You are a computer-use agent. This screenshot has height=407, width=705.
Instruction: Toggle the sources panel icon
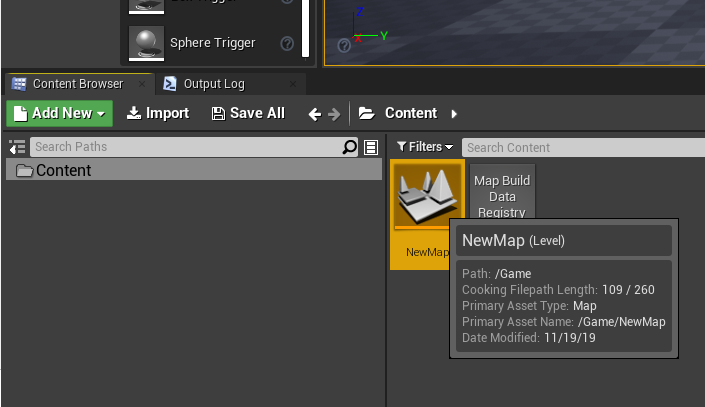[x=17, y=147]
